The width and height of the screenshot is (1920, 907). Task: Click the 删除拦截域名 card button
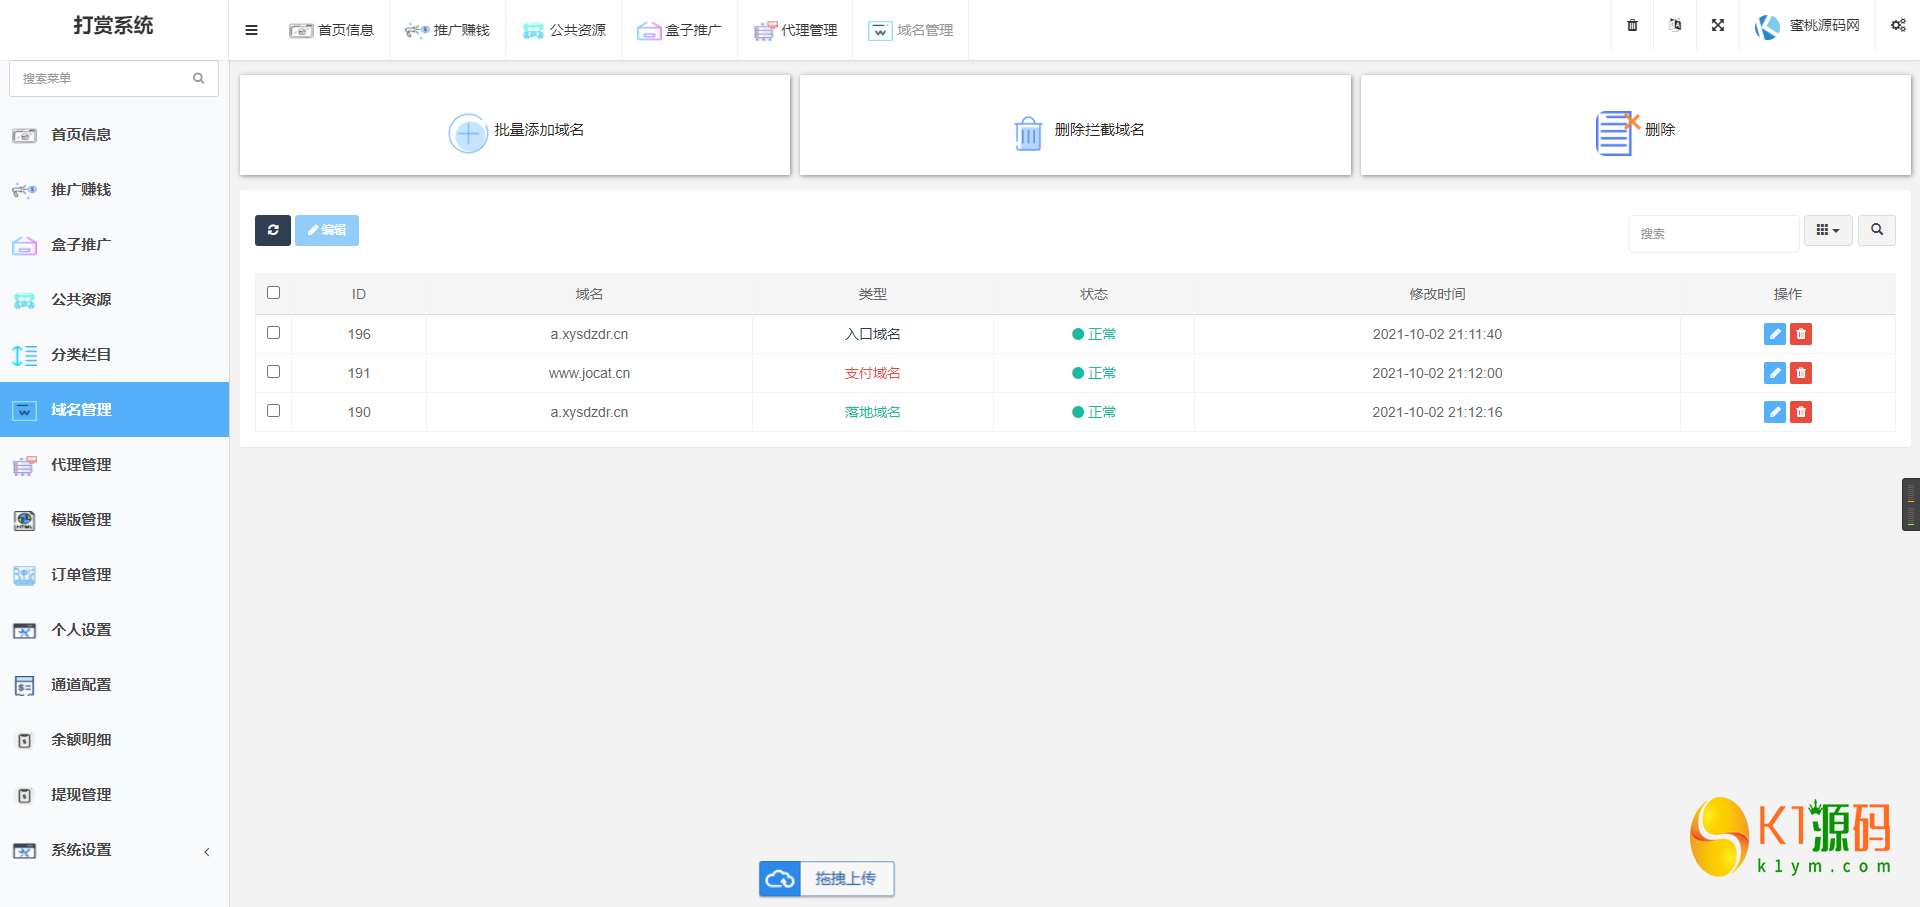[1075, 130]
